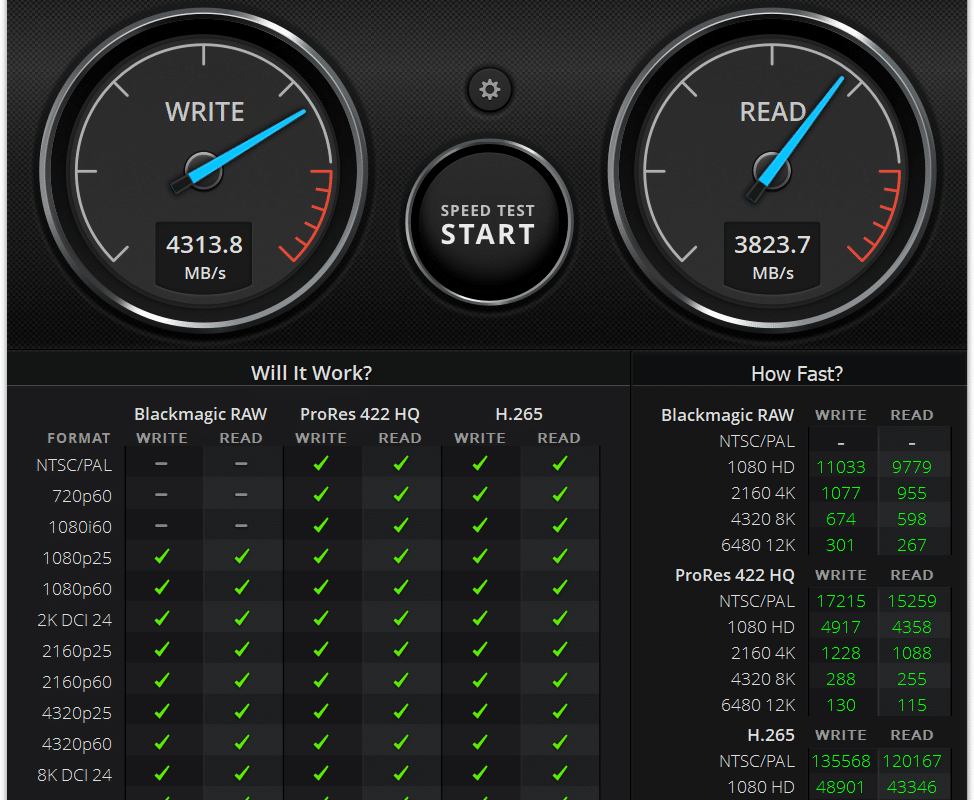Viewport: 974px width, 800px height.
Task: Click Blackmagic RAW 1080 HD read value 9779
Action: 911,467
